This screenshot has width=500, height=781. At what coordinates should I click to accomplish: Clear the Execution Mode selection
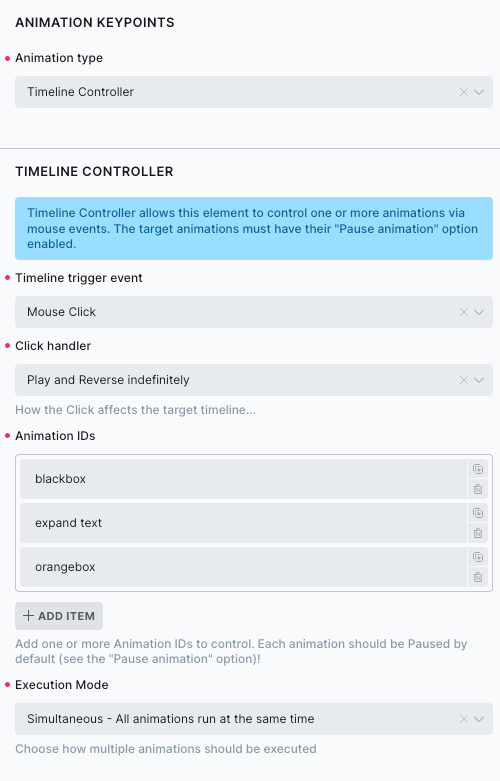[x=464, y=719]
